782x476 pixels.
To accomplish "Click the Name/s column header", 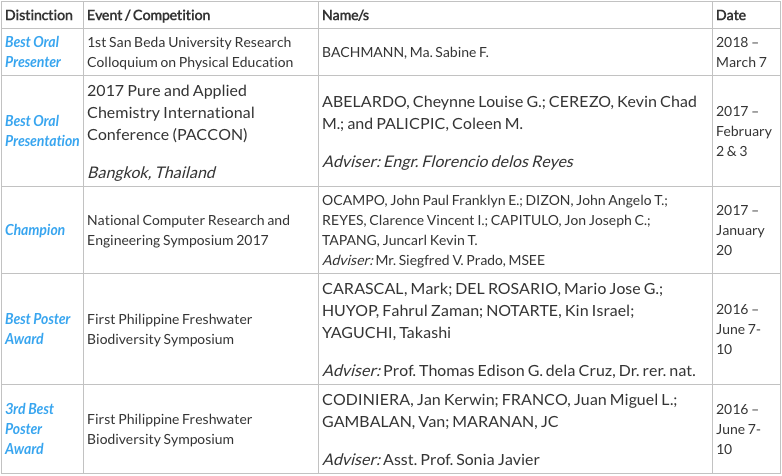I will 346,15.
